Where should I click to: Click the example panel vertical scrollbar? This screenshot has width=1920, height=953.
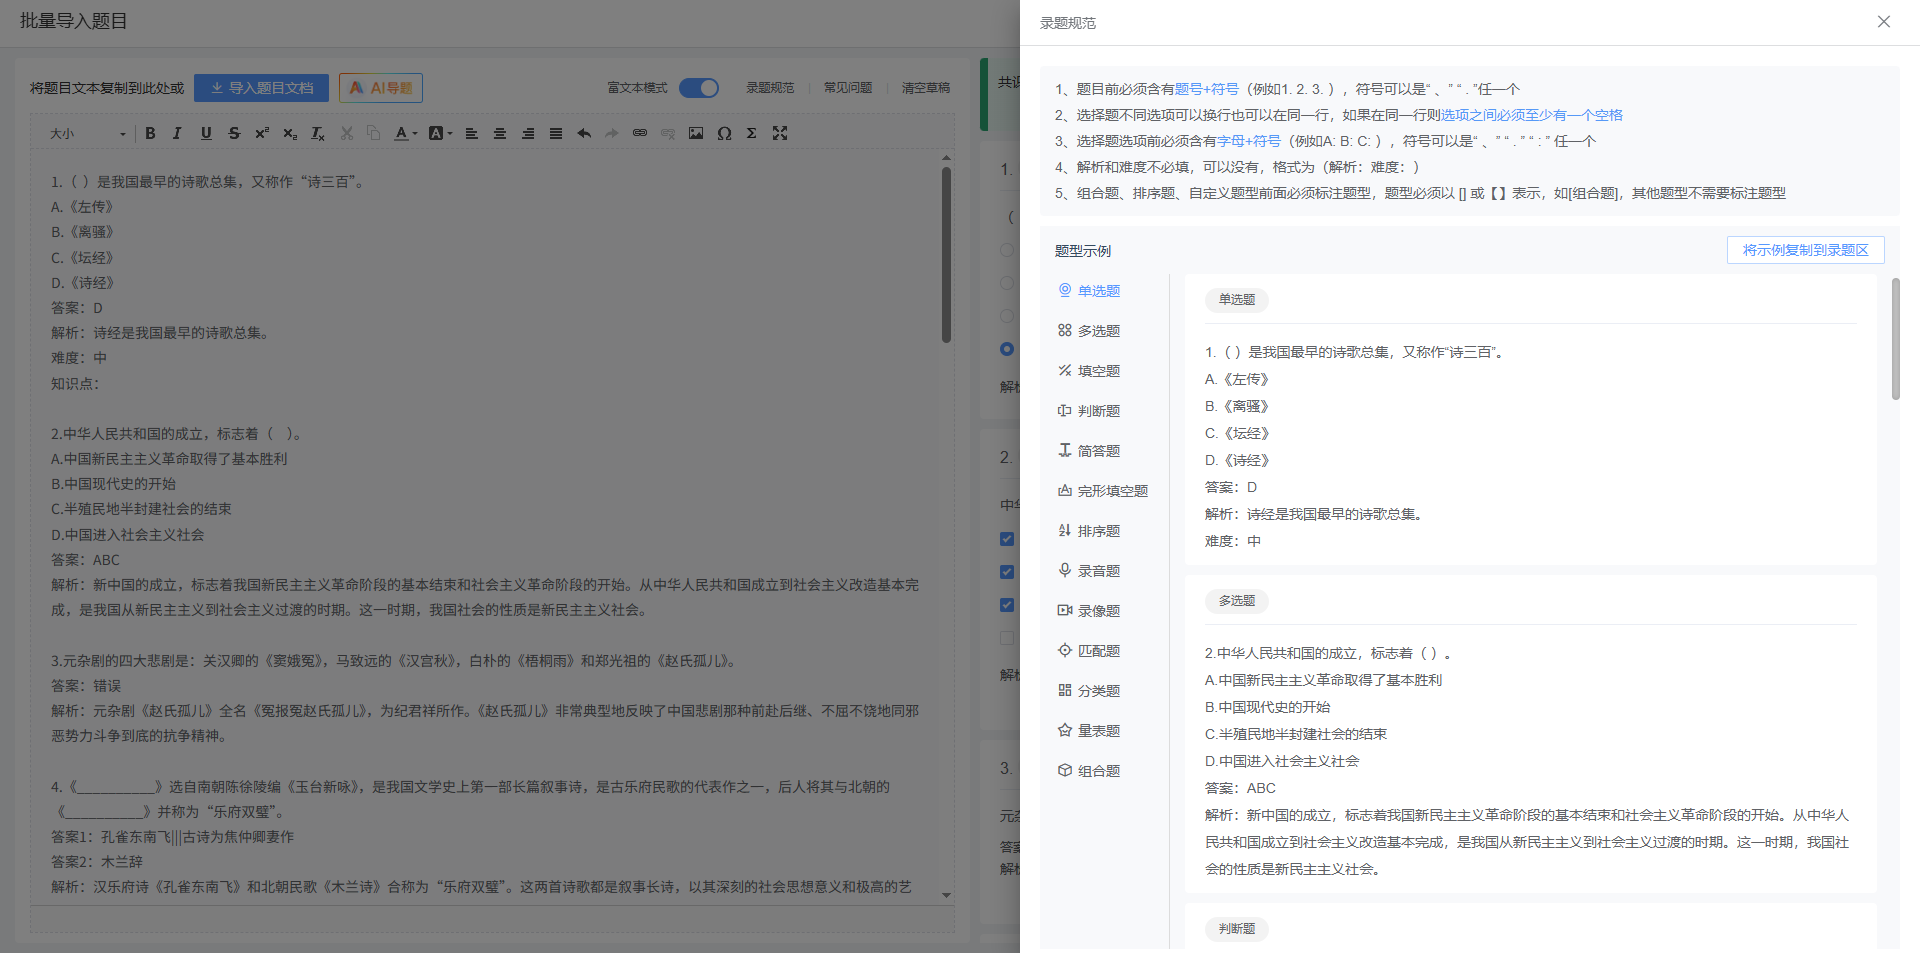(x=1895, y=340)
